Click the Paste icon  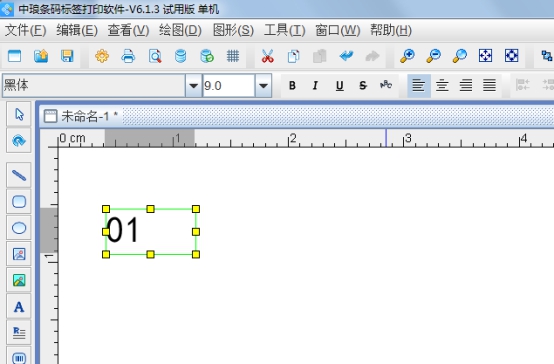(x=319, y=56)
